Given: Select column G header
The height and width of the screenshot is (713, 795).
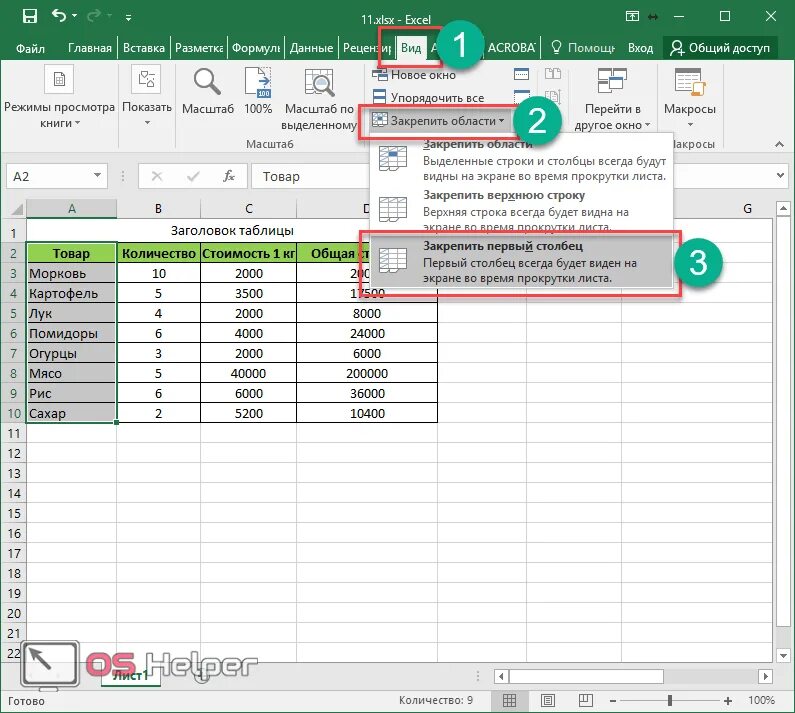Looking at the screenshot, I should [747, 208].
